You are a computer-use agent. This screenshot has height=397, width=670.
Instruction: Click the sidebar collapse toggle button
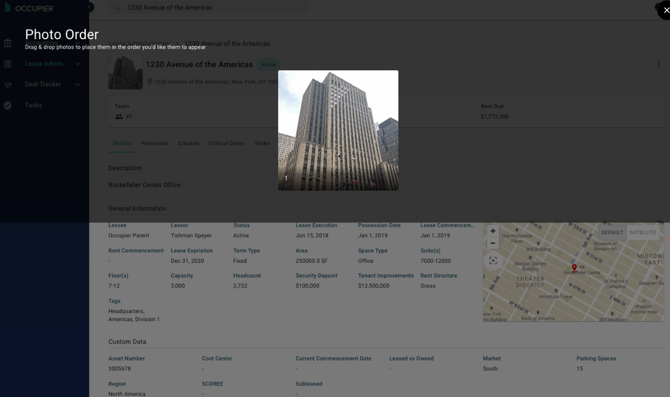pyautogui.click(x=90, y=7)
